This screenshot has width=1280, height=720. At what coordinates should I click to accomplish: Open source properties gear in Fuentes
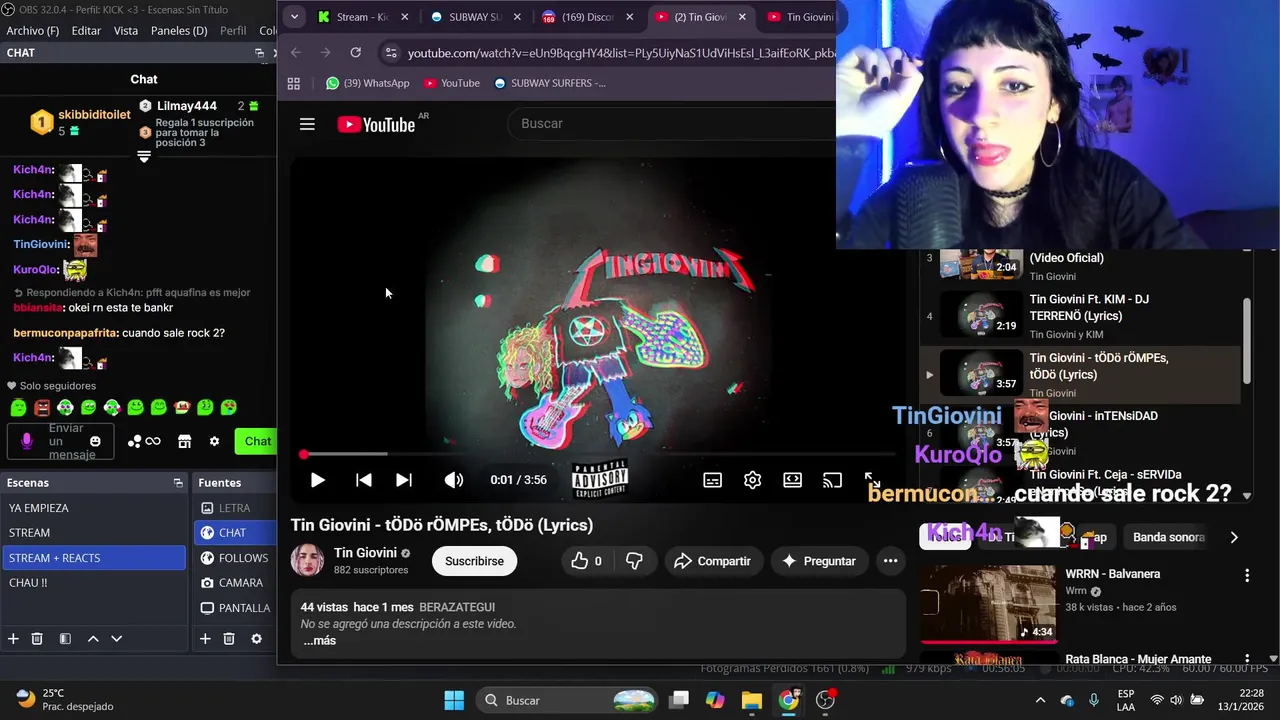(x=256, y=639)
